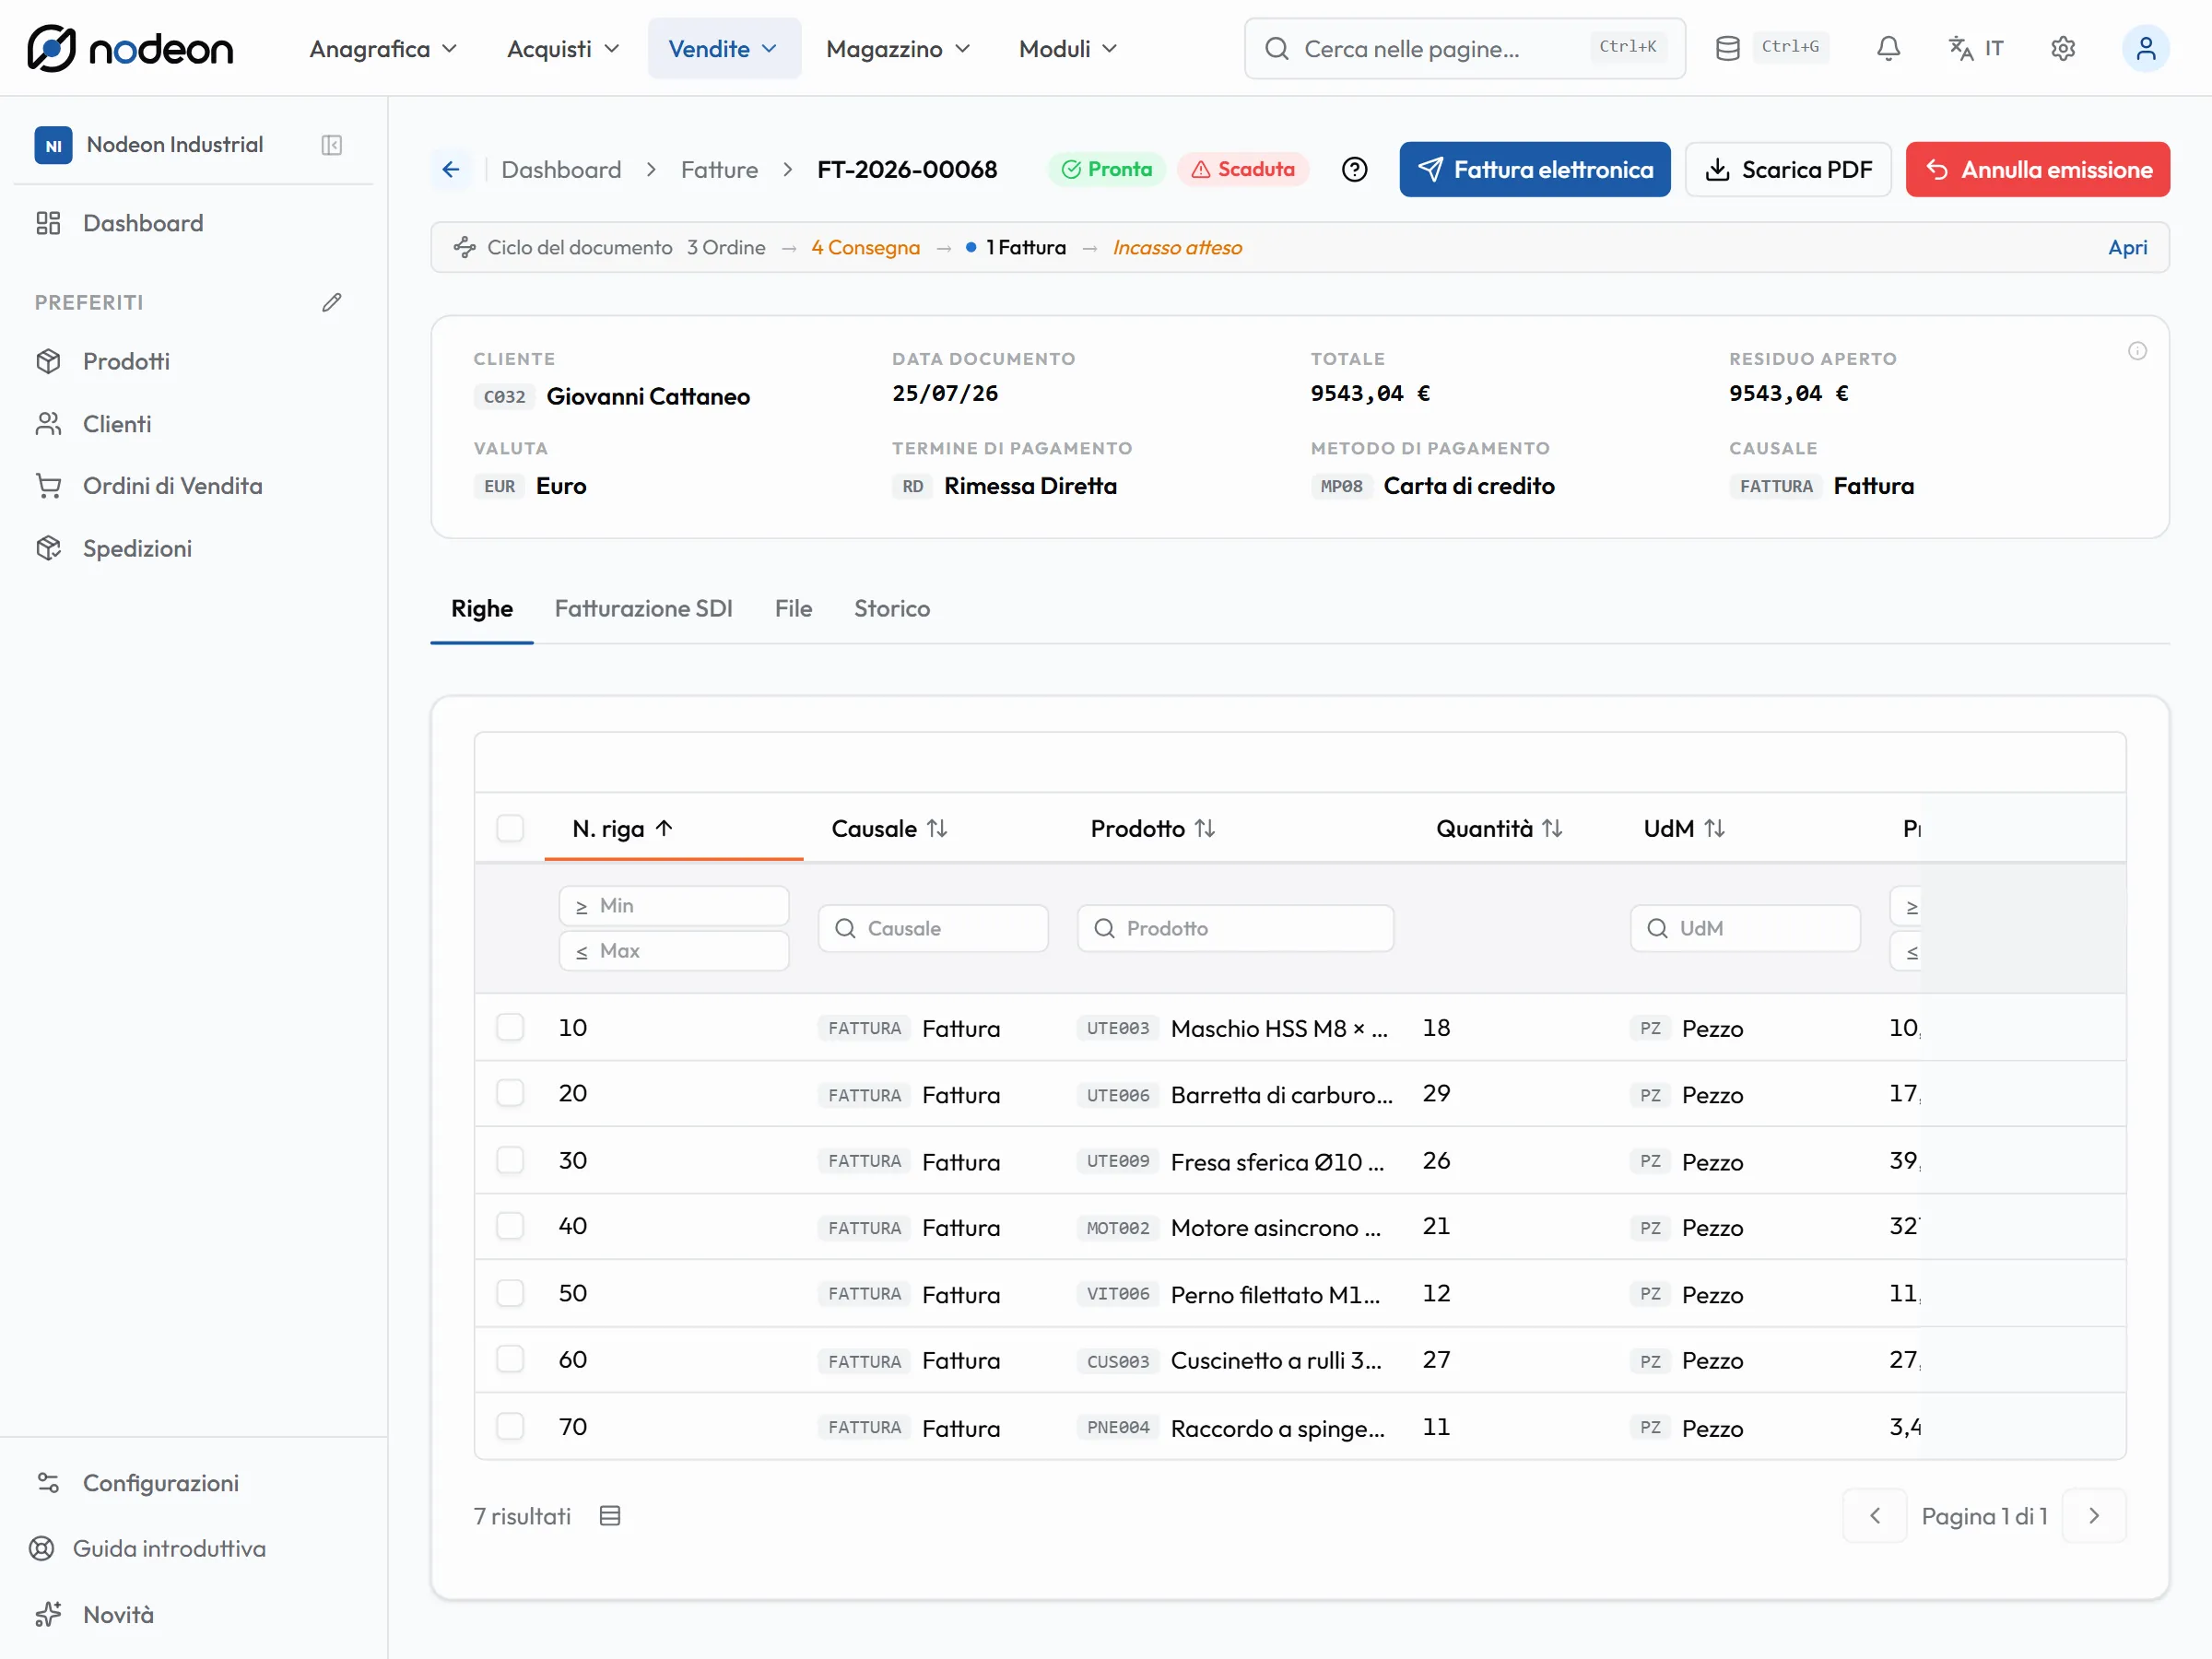Click Apri in the document cycle bar
2212x1659 pixels.
(2128, 247)
